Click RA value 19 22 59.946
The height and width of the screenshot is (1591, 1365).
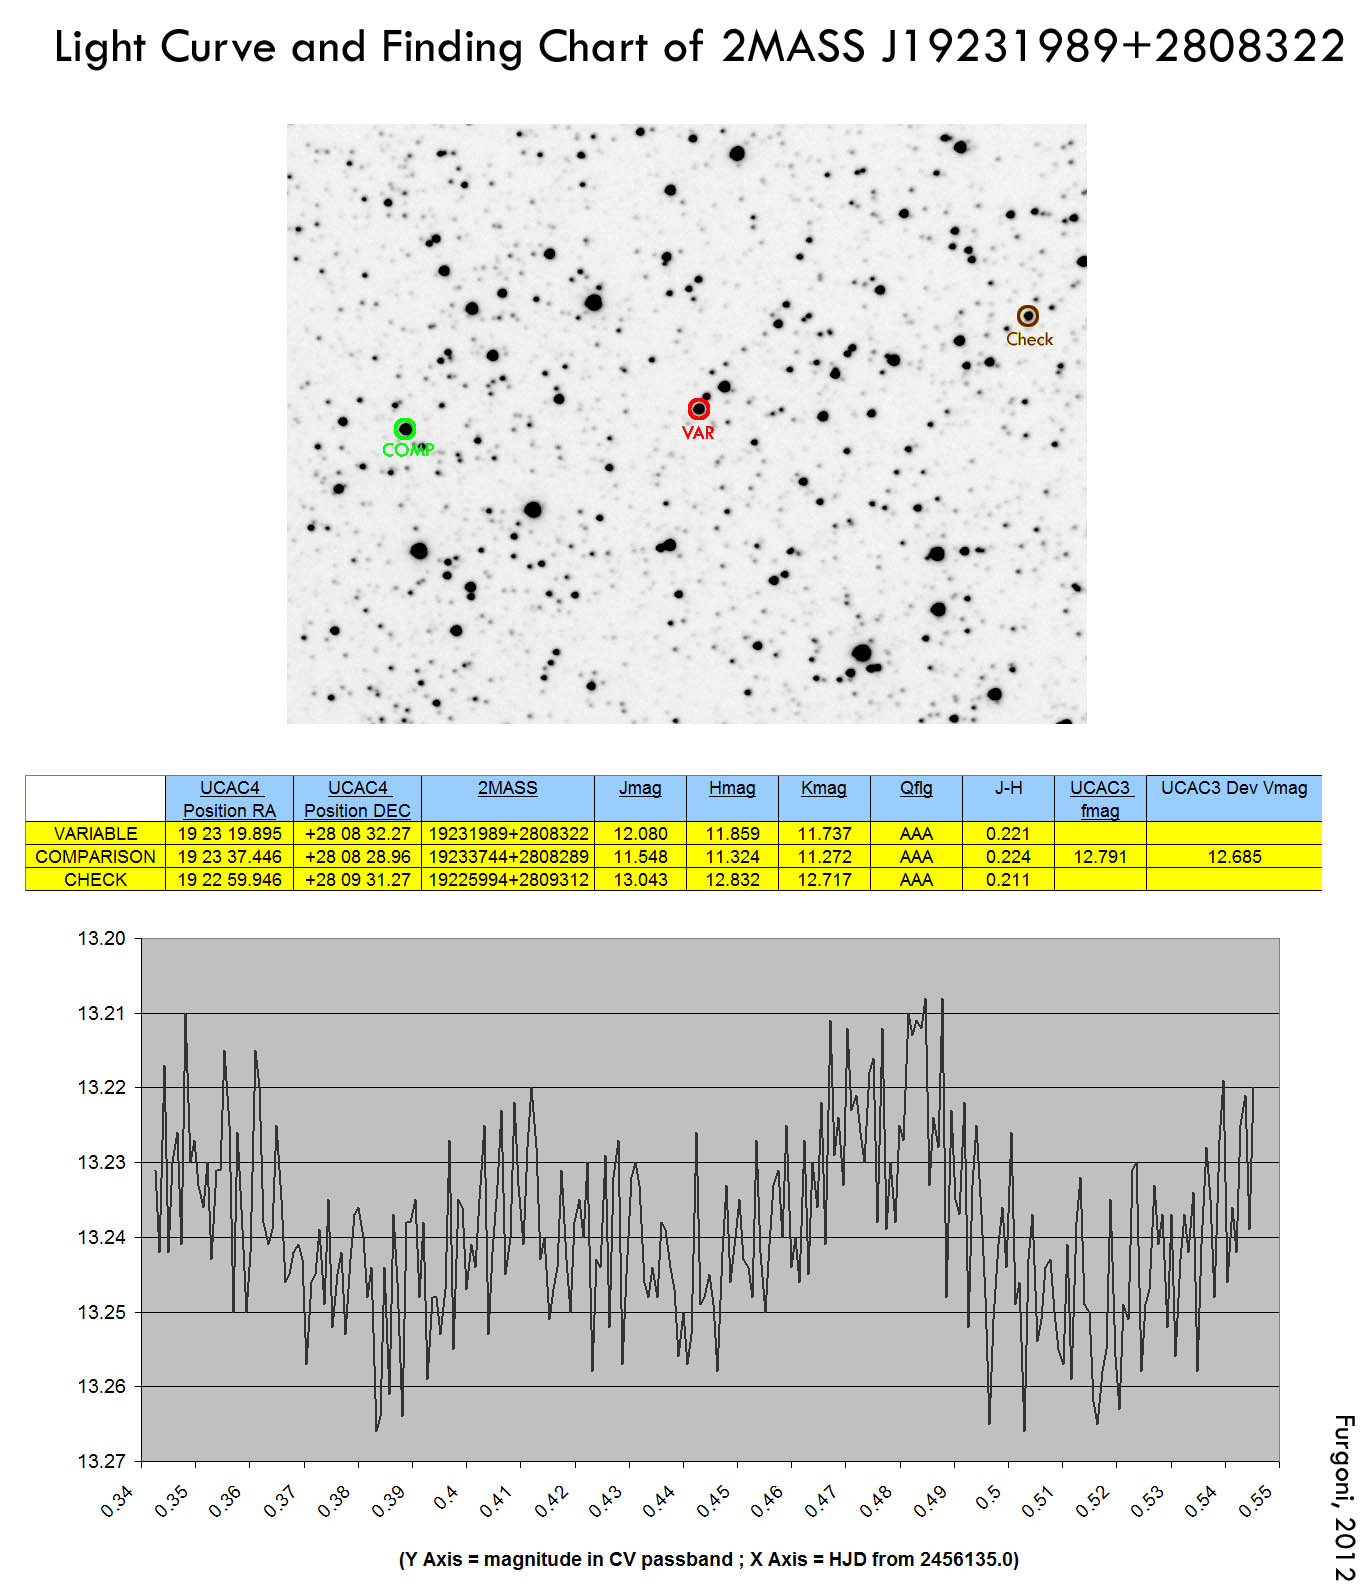tap(230, 880)
